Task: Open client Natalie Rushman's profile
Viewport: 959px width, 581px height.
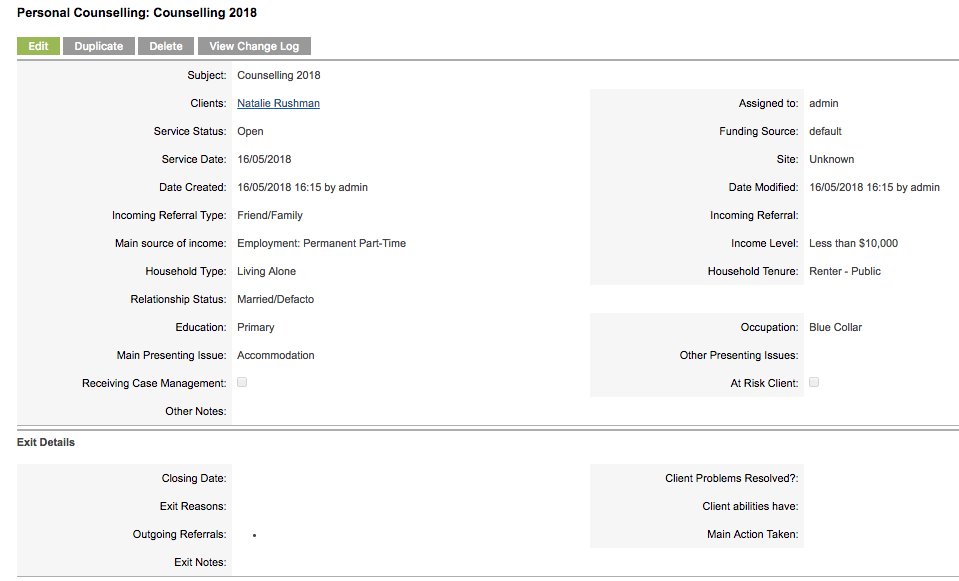Action: [278, 103]
